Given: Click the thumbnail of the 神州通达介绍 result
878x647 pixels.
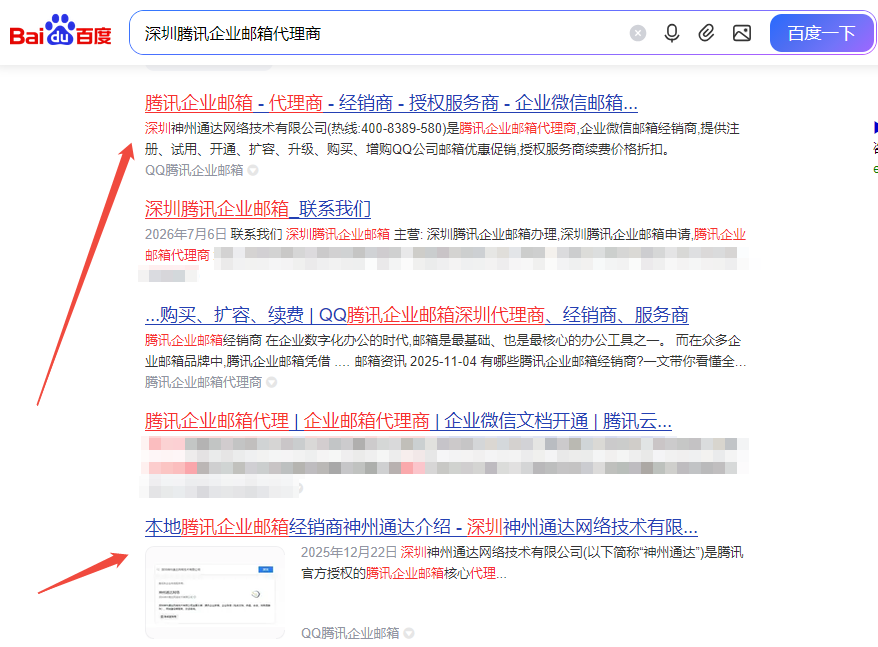Looking at the screenshot, I should pyautogui.click(x=215, y=593).
